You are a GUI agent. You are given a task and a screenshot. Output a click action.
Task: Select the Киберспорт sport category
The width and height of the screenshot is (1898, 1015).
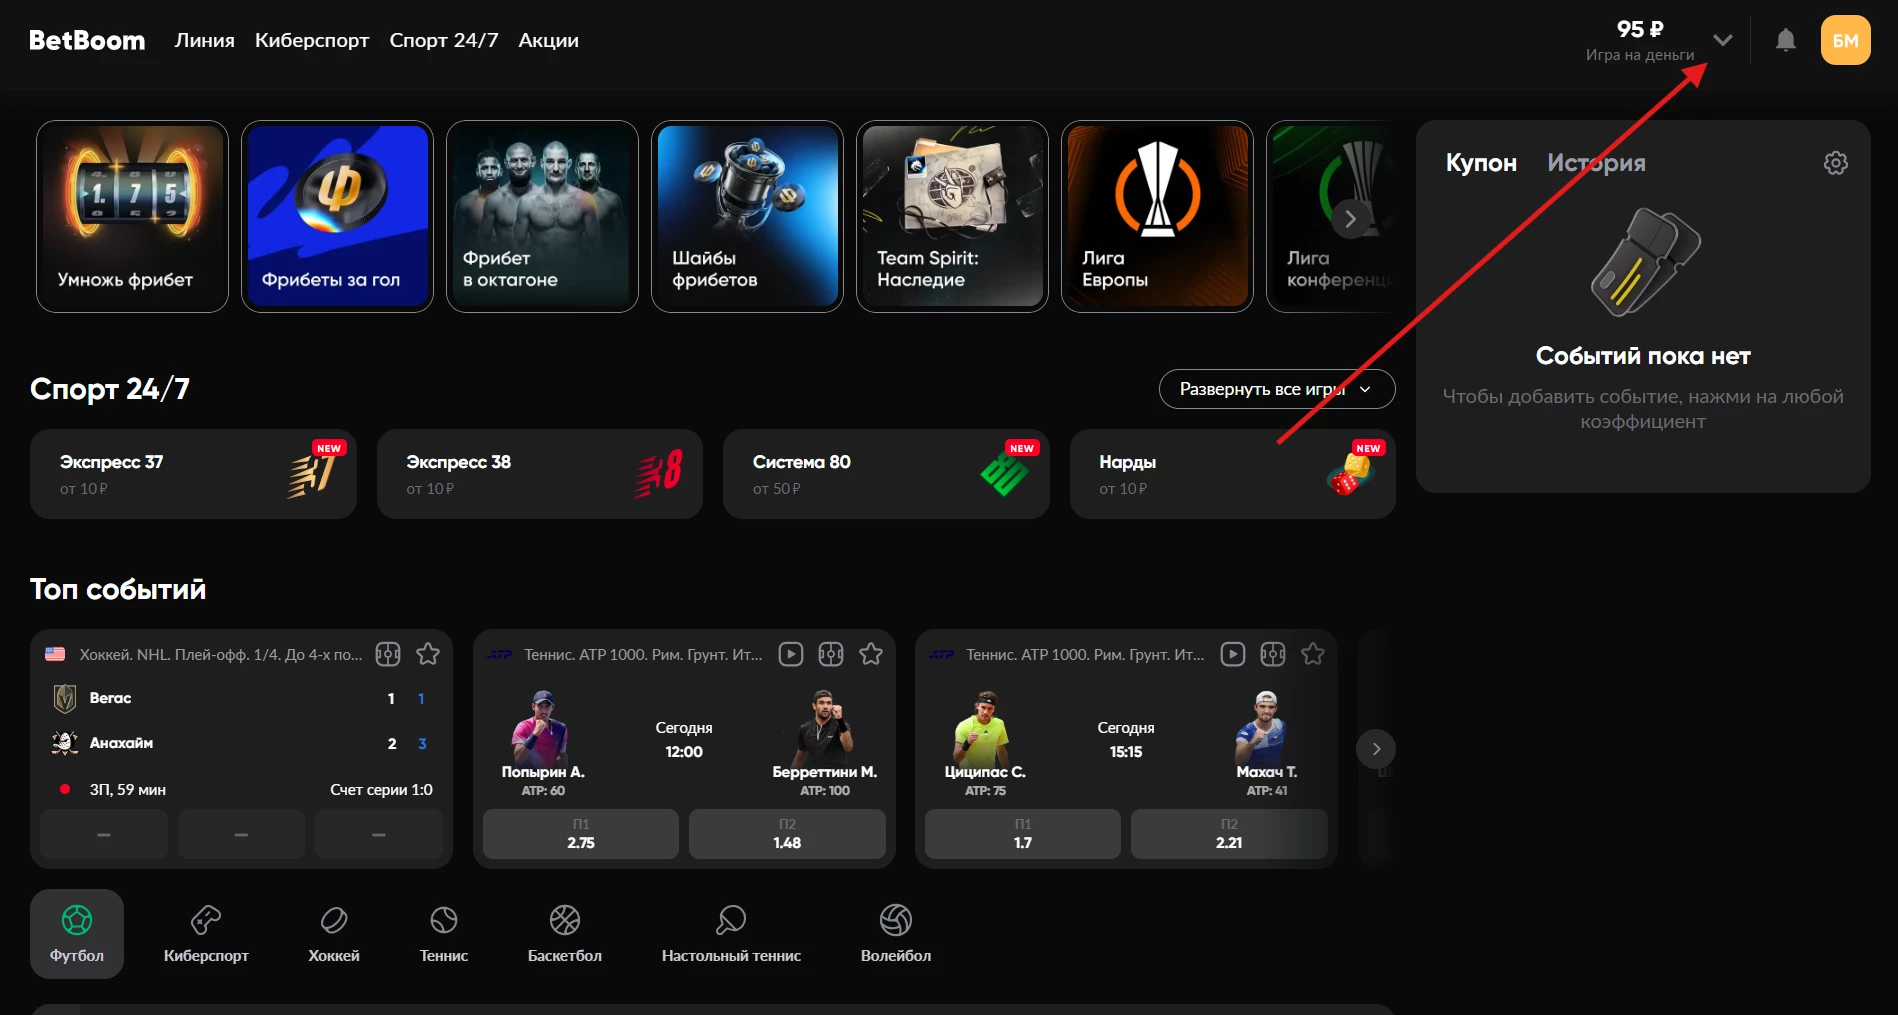tap(206, 934)
